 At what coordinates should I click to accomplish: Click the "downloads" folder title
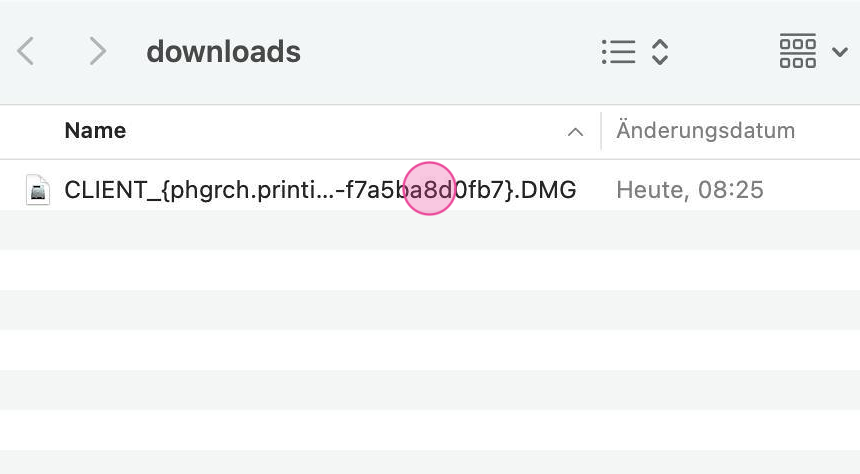223,51
